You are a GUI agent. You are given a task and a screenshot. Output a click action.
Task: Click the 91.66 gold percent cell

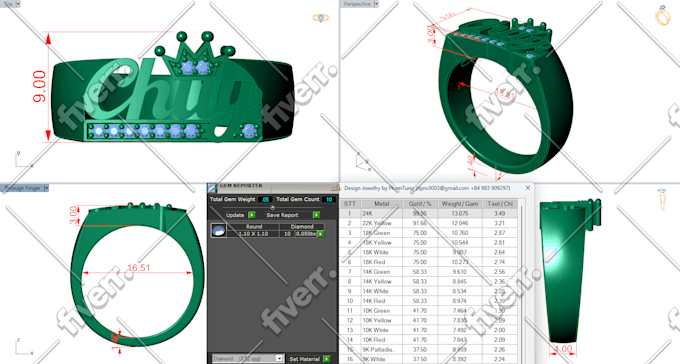point(420,223)
